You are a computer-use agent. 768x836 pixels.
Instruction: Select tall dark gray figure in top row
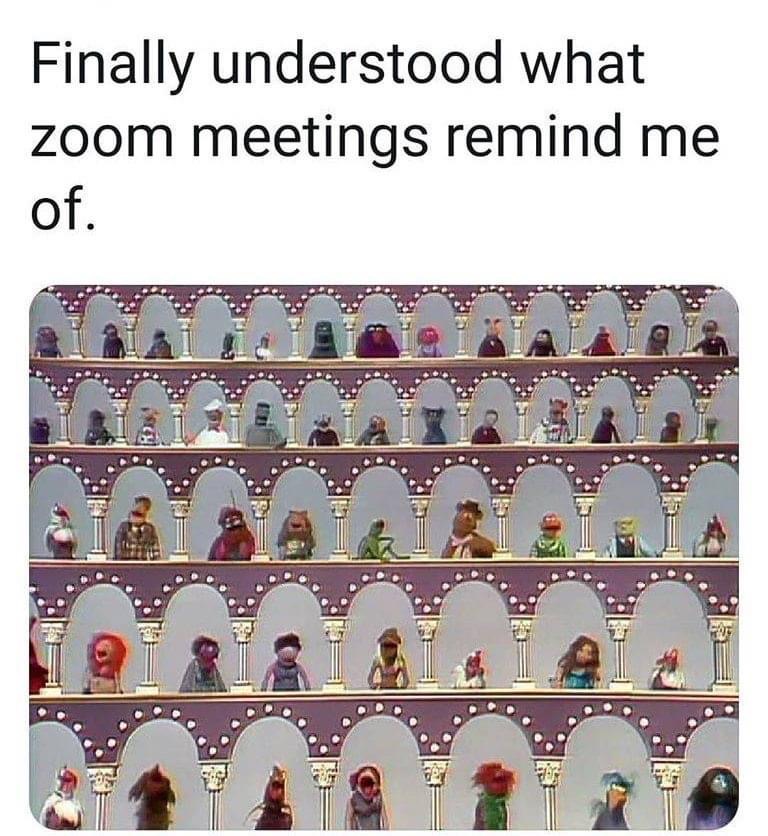[x=323, y=339]
